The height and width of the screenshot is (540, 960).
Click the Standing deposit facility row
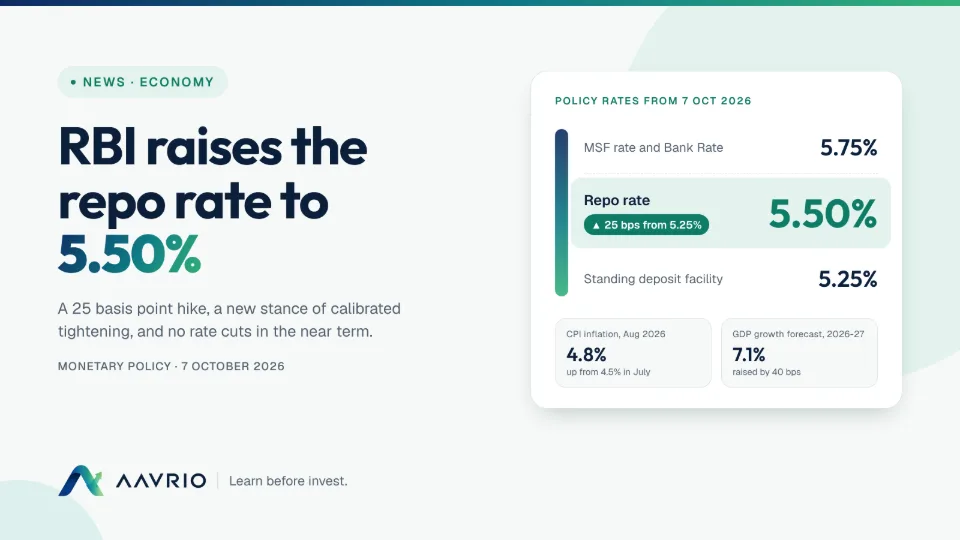point(730,279)
